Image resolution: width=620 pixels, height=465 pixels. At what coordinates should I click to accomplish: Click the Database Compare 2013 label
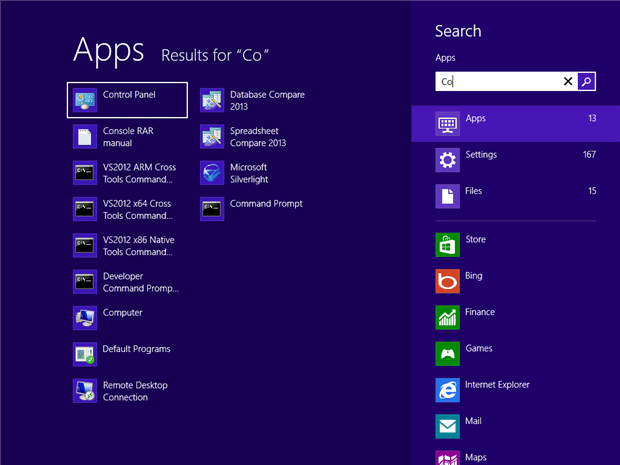[x=267, y=100]
